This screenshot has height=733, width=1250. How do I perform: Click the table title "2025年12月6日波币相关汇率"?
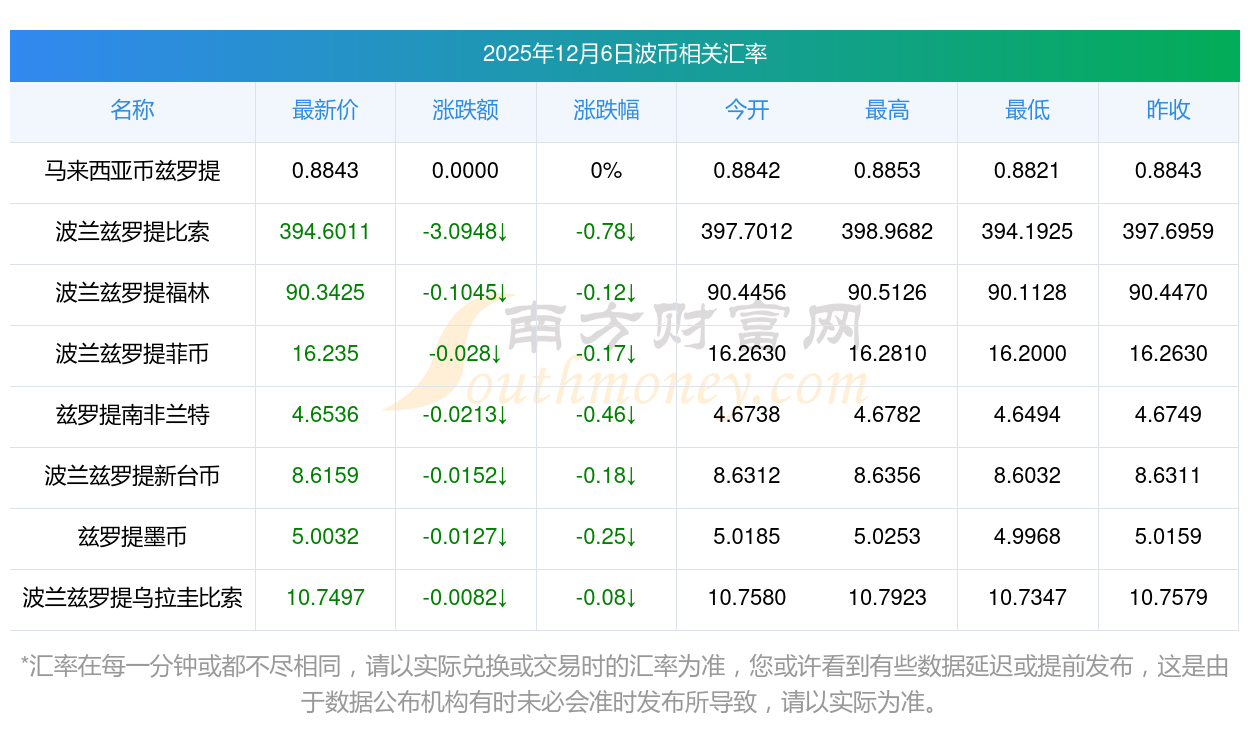pos(625,54)
